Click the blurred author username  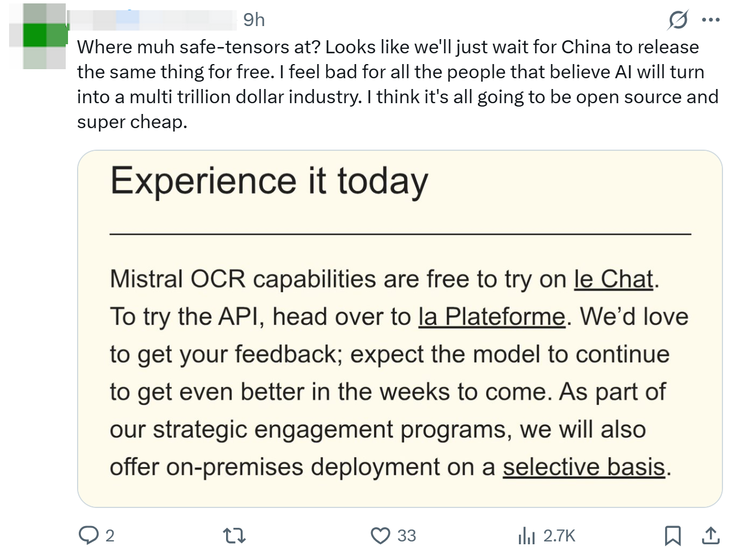pos(150,20)
